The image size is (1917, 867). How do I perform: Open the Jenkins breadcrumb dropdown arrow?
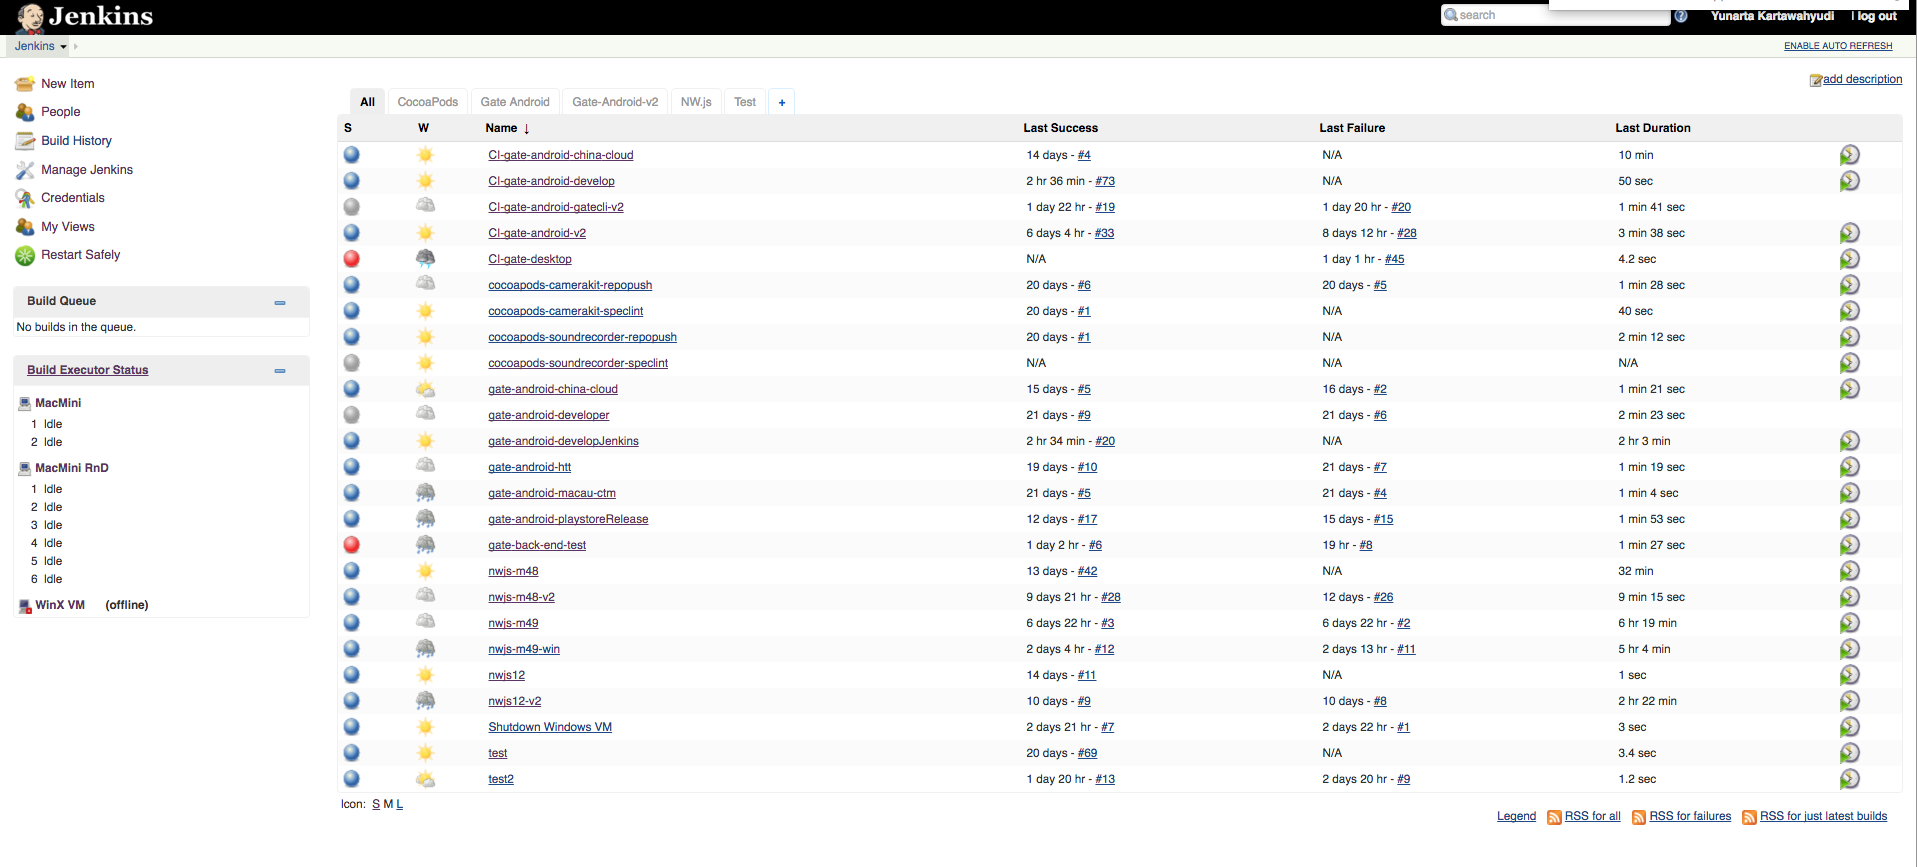click(63, 47)
